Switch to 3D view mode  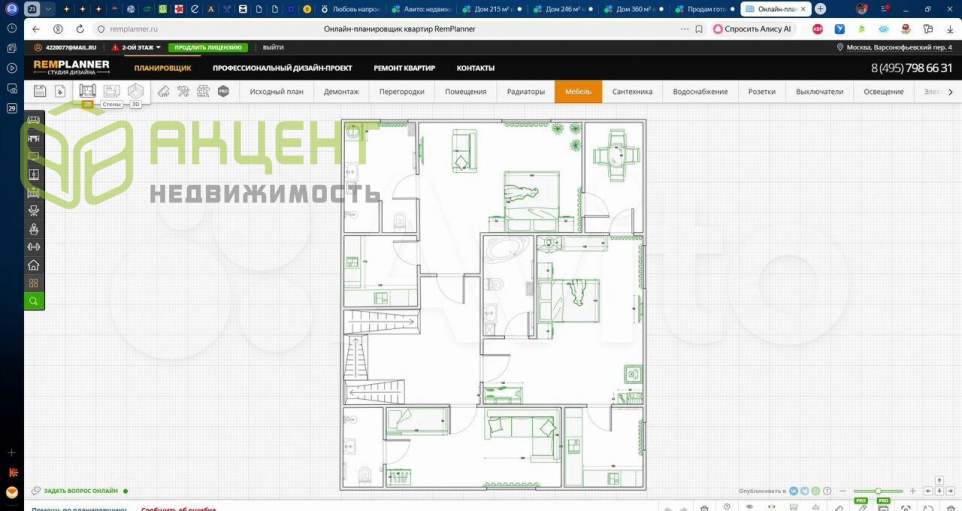(x=136, y=91)
